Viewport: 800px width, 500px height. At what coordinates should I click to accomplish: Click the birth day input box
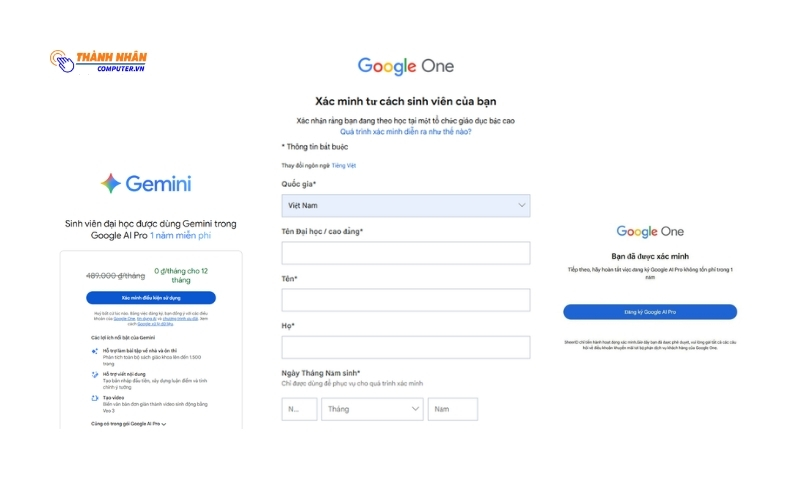pos(299,409)
